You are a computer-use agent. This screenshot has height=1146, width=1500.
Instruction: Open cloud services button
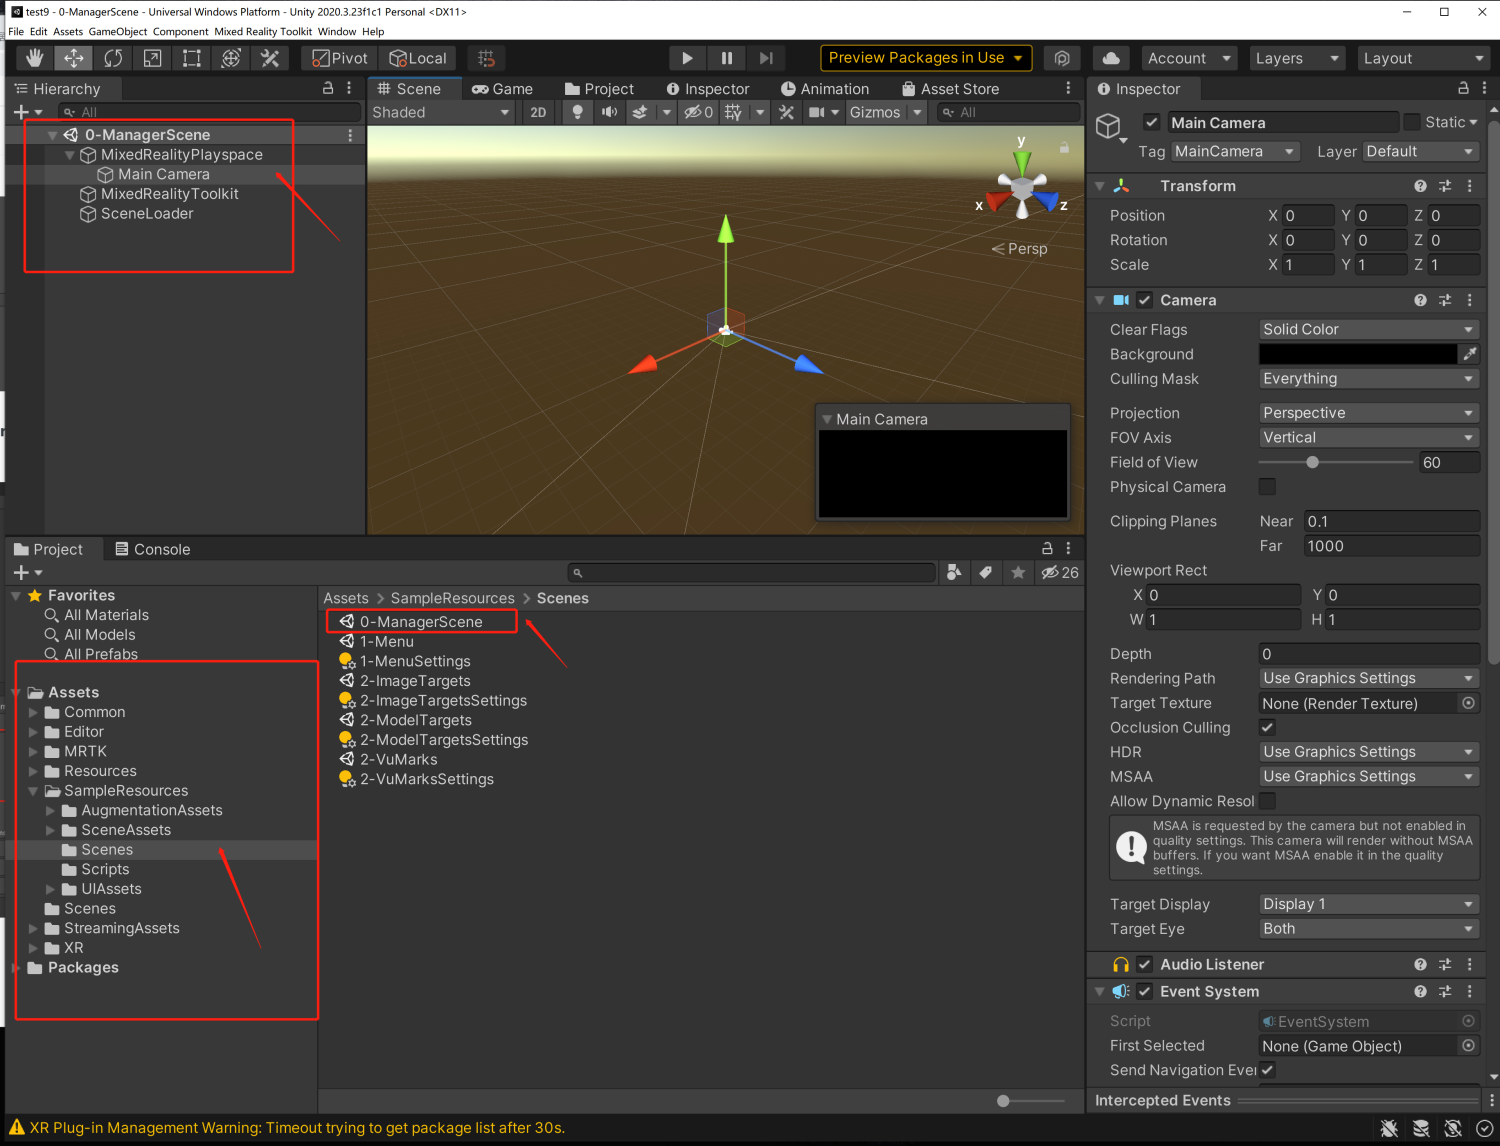tap(1111, 58)
